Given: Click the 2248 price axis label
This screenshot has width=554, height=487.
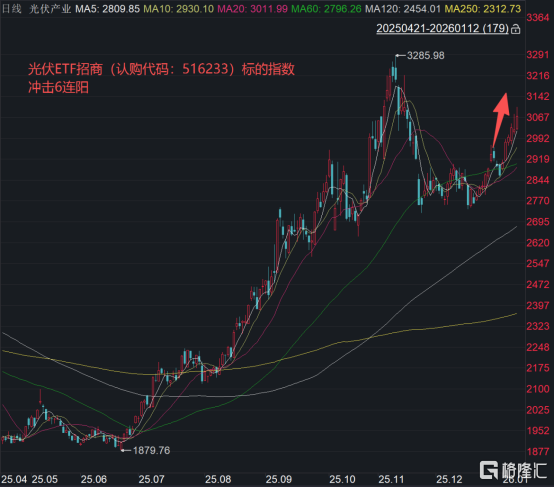Looking at the screenshot, I should click(538, 347).
